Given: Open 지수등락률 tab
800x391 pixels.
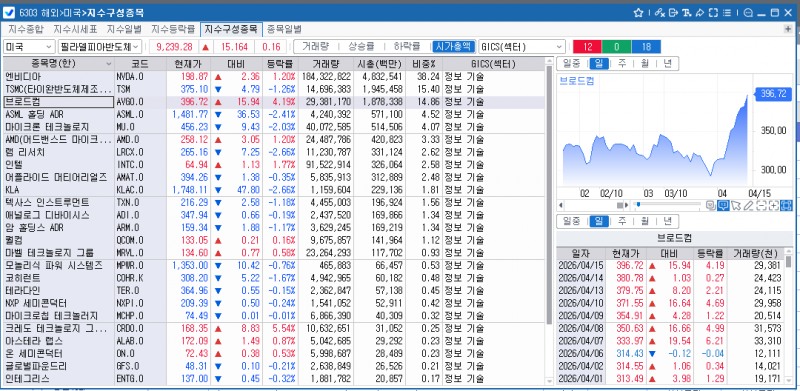Looking at the screenshot, I should [173, 29].
